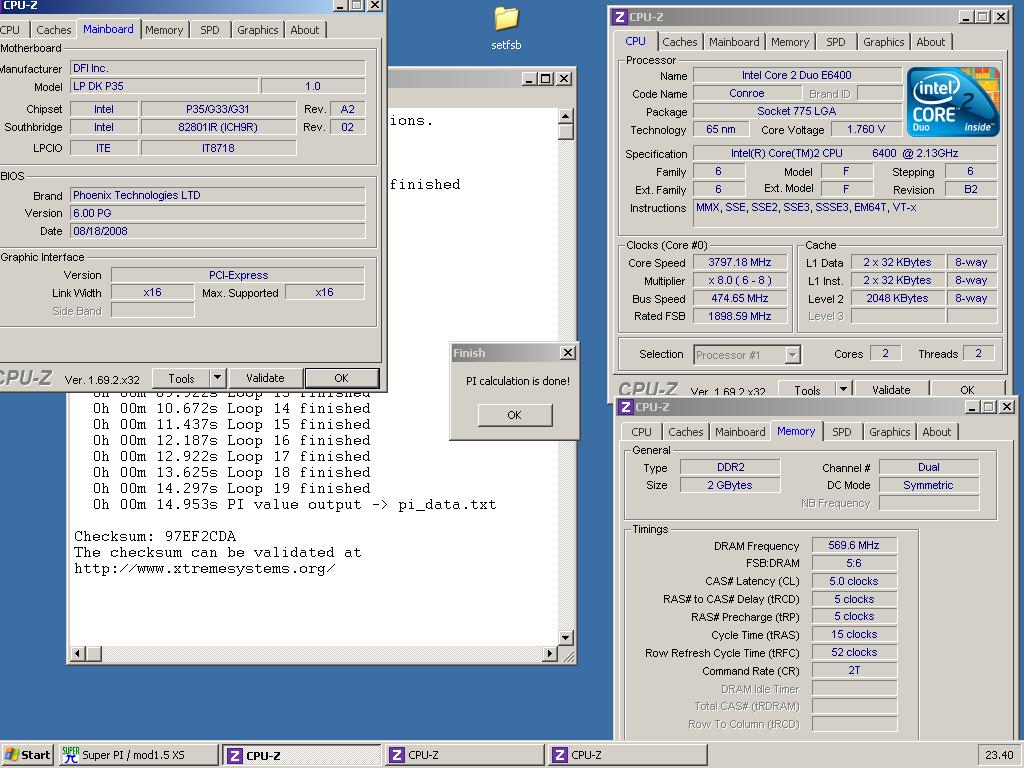The height and width of the screenshot is (768, 1024).
Task: Switch to CPU tab in Memory window
Action: pyautogui.click(x=641, y=432)
